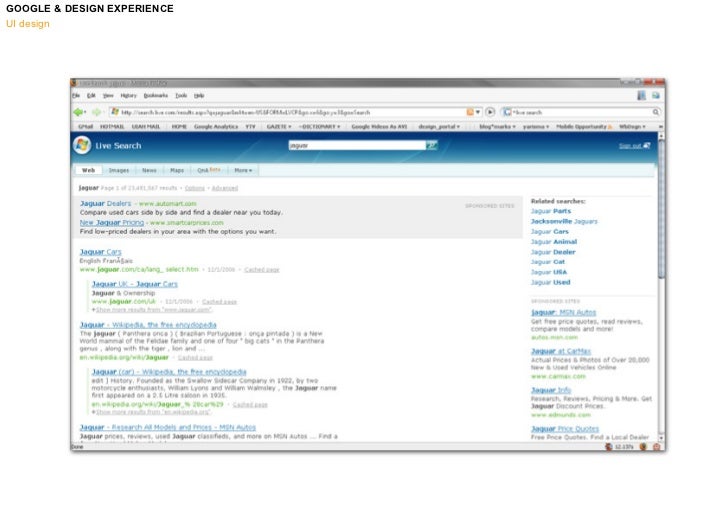Click the Google Videos As AVI bookmark
This screenshot has width=728, height=515.
[379, 126]
